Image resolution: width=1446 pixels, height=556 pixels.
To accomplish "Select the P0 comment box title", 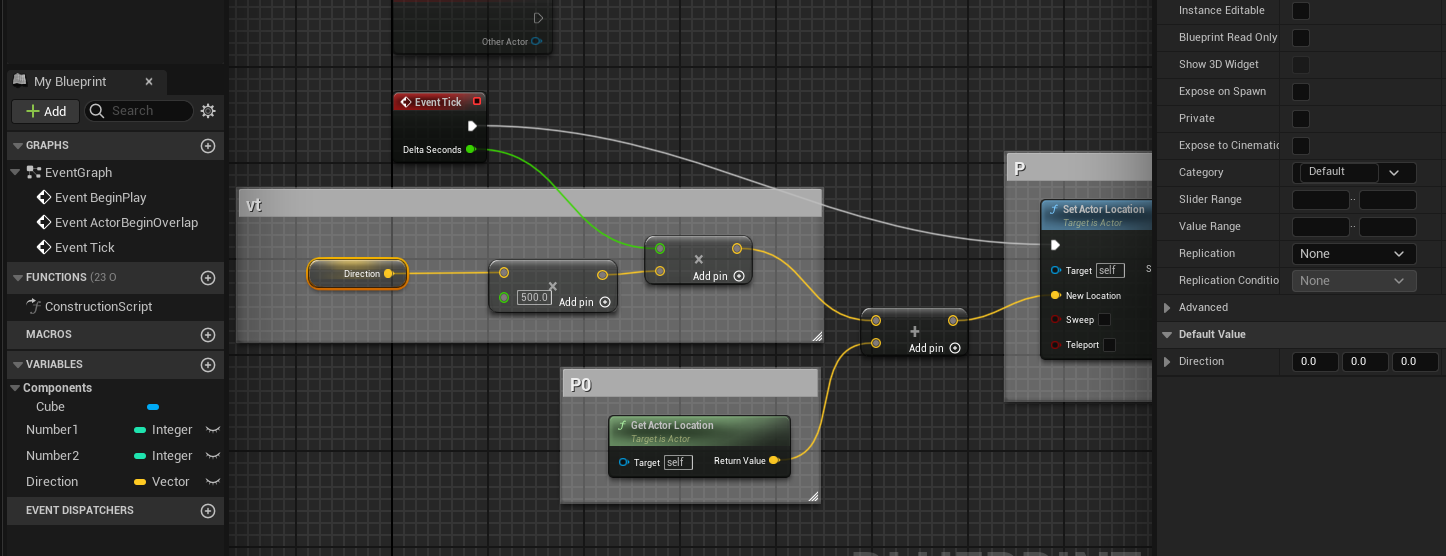I will point(690,384).
